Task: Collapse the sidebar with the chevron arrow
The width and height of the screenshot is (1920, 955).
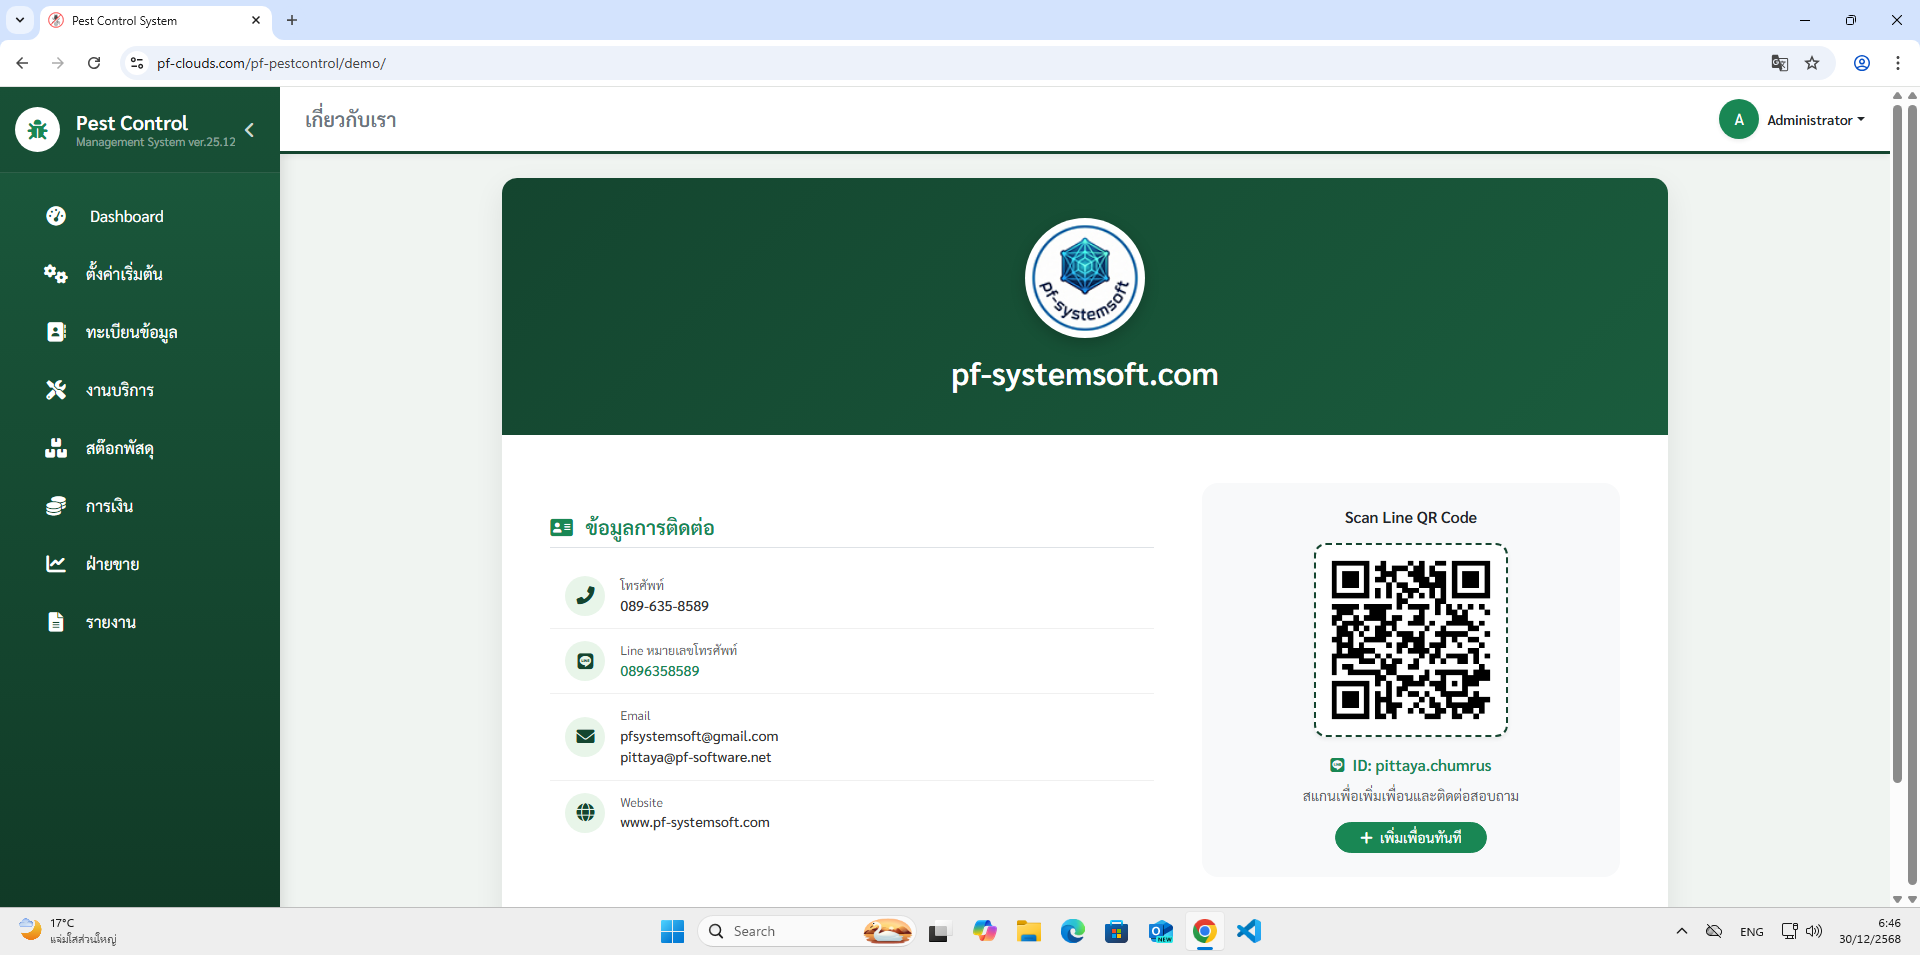Action: [249, 130]
